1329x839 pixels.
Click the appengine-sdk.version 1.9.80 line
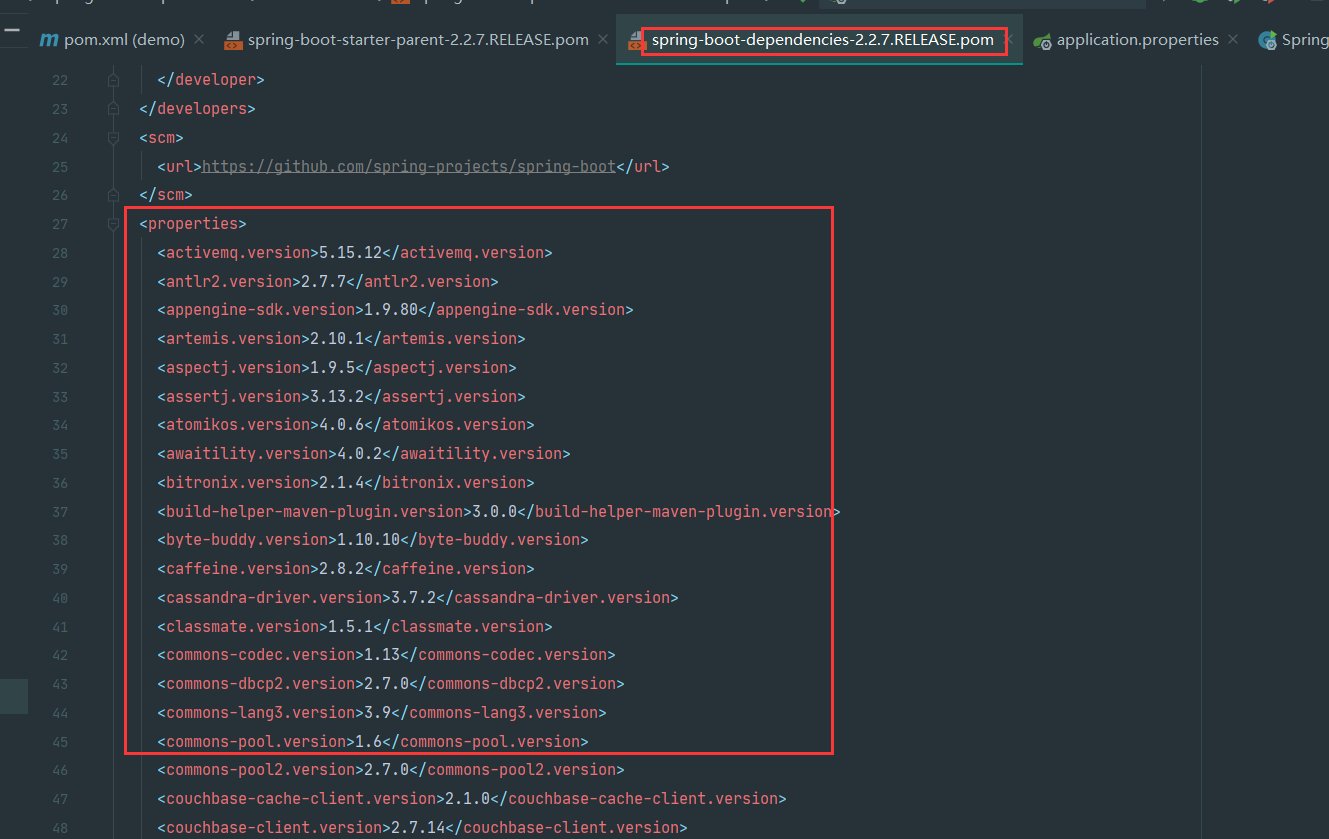(395, 310)
